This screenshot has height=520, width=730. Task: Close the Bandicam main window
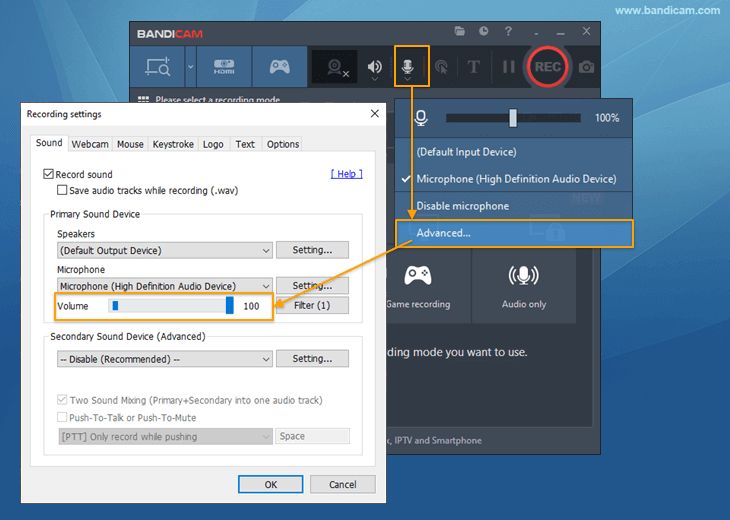coord(586,31)
